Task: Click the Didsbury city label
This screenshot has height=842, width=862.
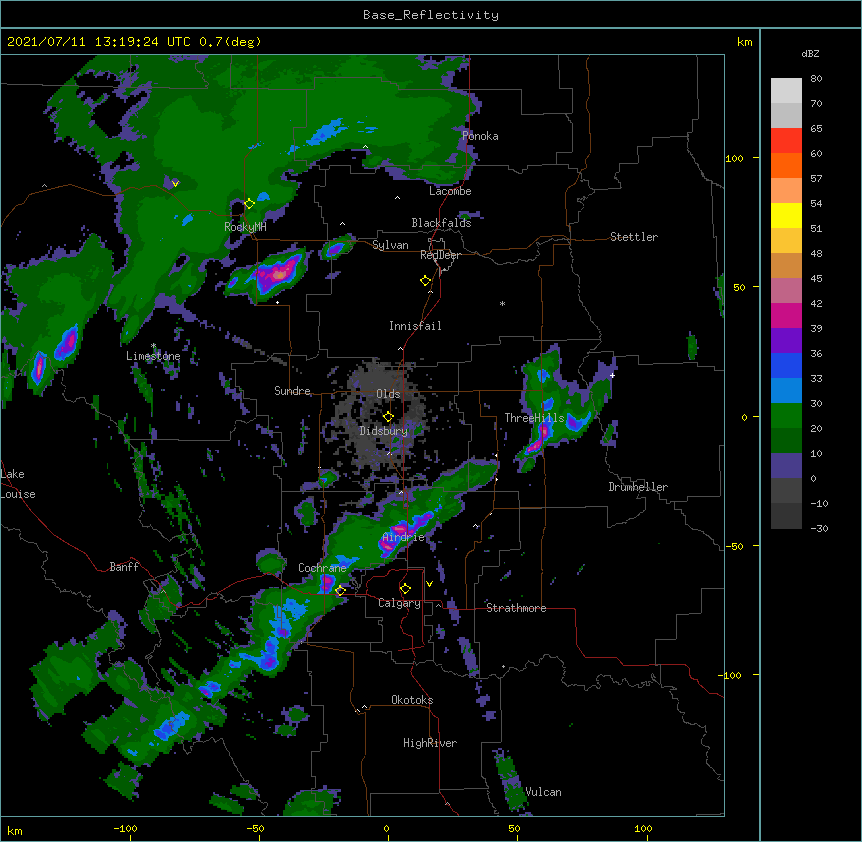Action: click(x=384, y=431)
